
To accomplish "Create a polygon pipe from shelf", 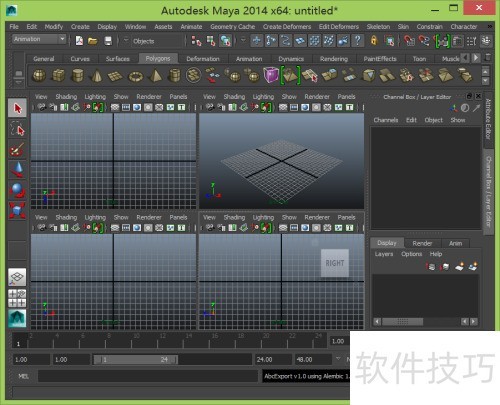I will [x=174, y=75].
